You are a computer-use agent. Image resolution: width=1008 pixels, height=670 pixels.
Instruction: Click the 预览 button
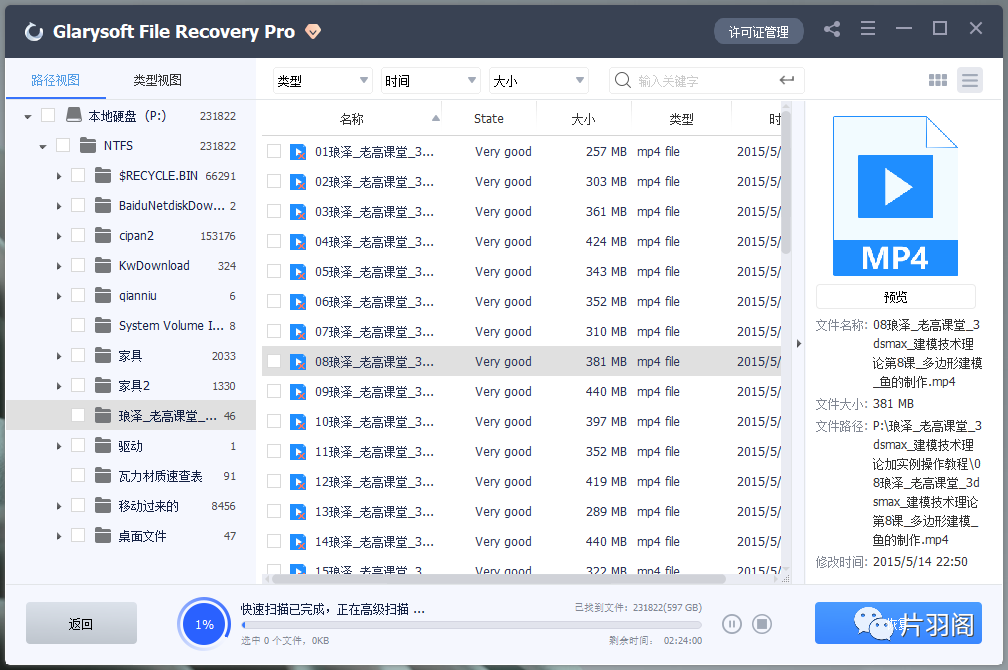pyautogui.click(x=896, y=296)
